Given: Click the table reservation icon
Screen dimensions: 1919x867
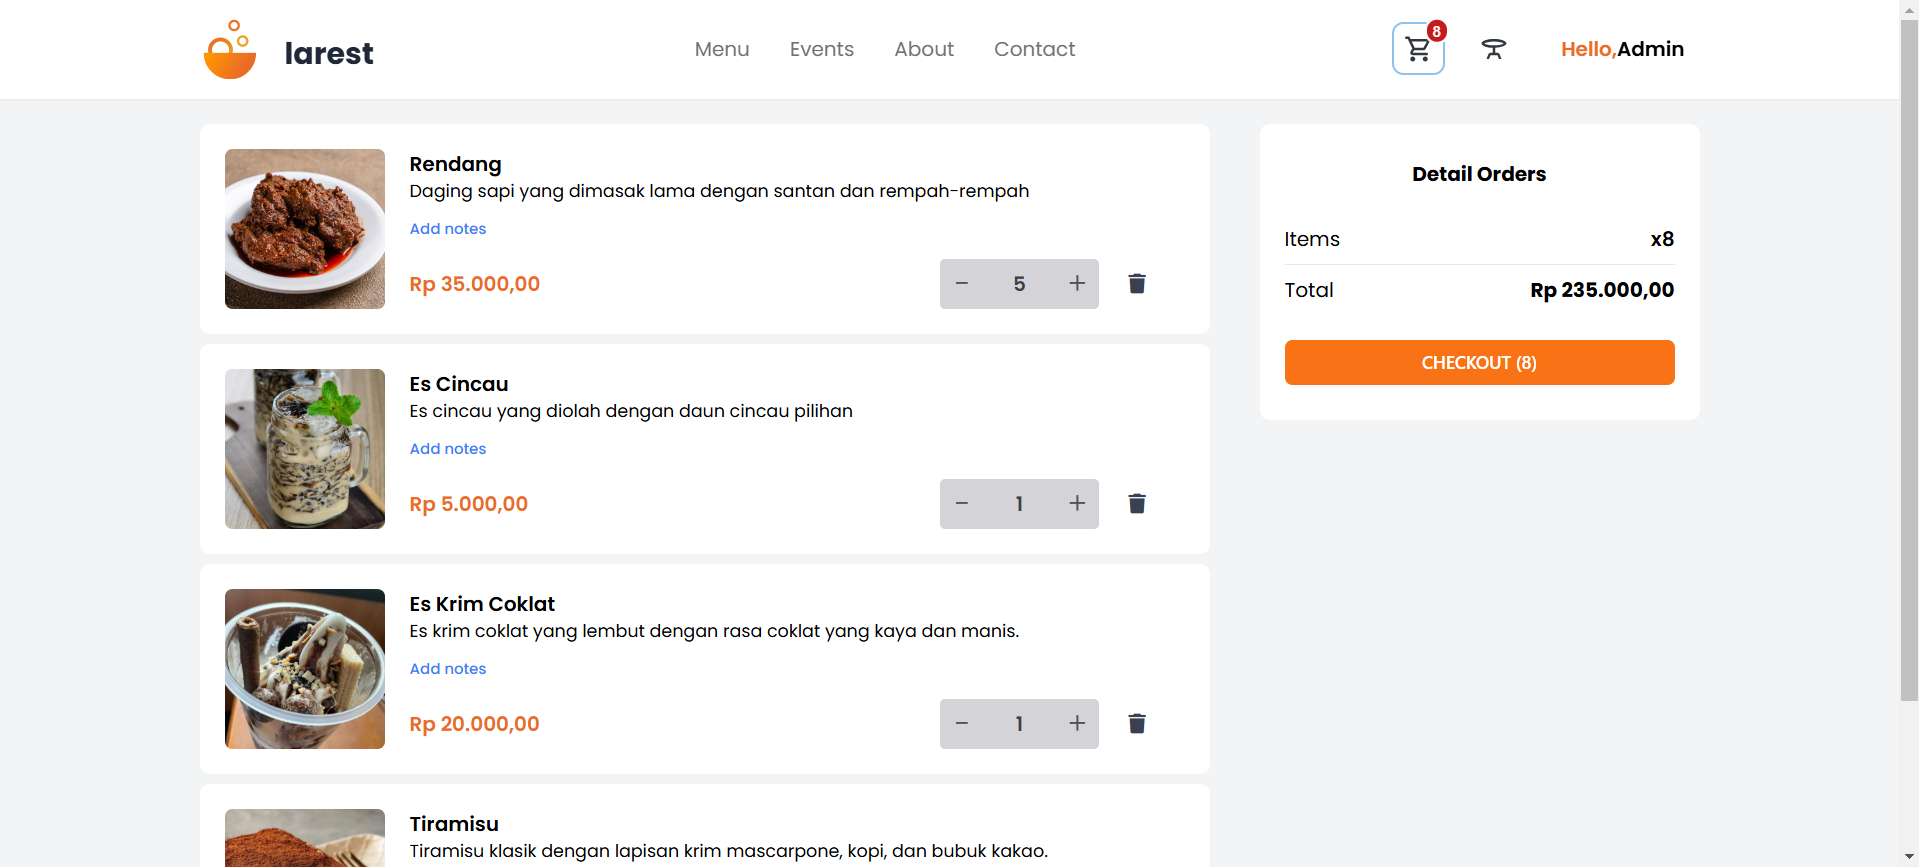Looking at the screenshot, I should point(1493,49).
